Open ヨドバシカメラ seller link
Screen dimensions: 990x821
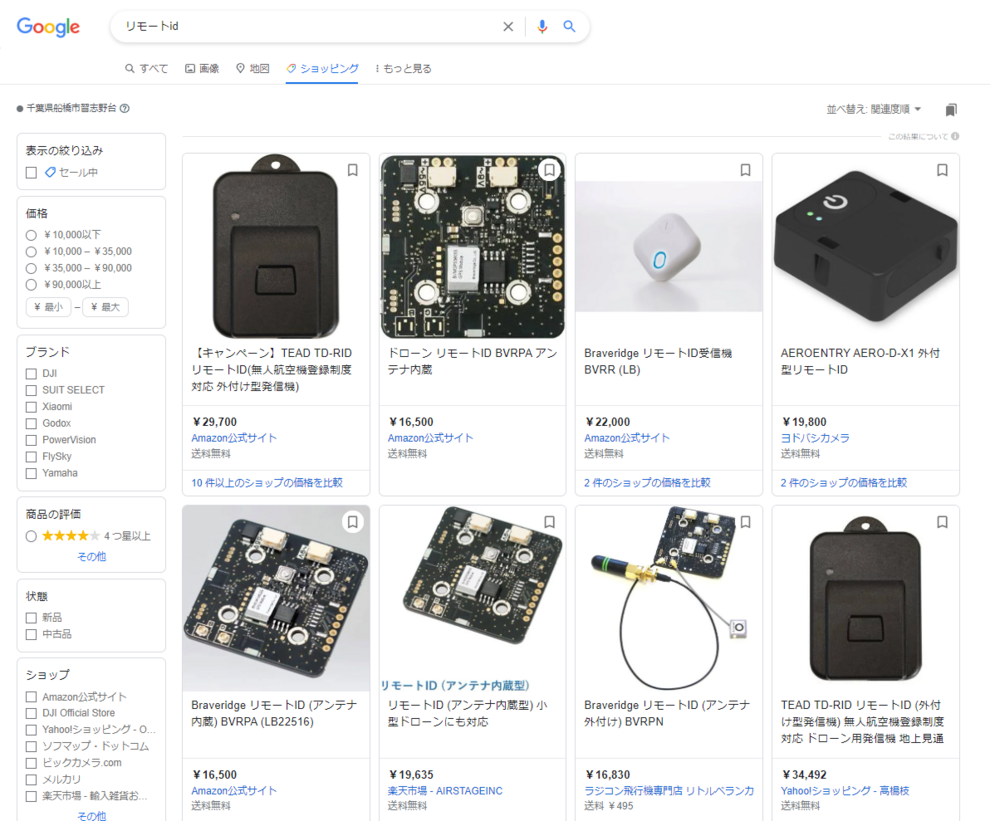[815, 438]
